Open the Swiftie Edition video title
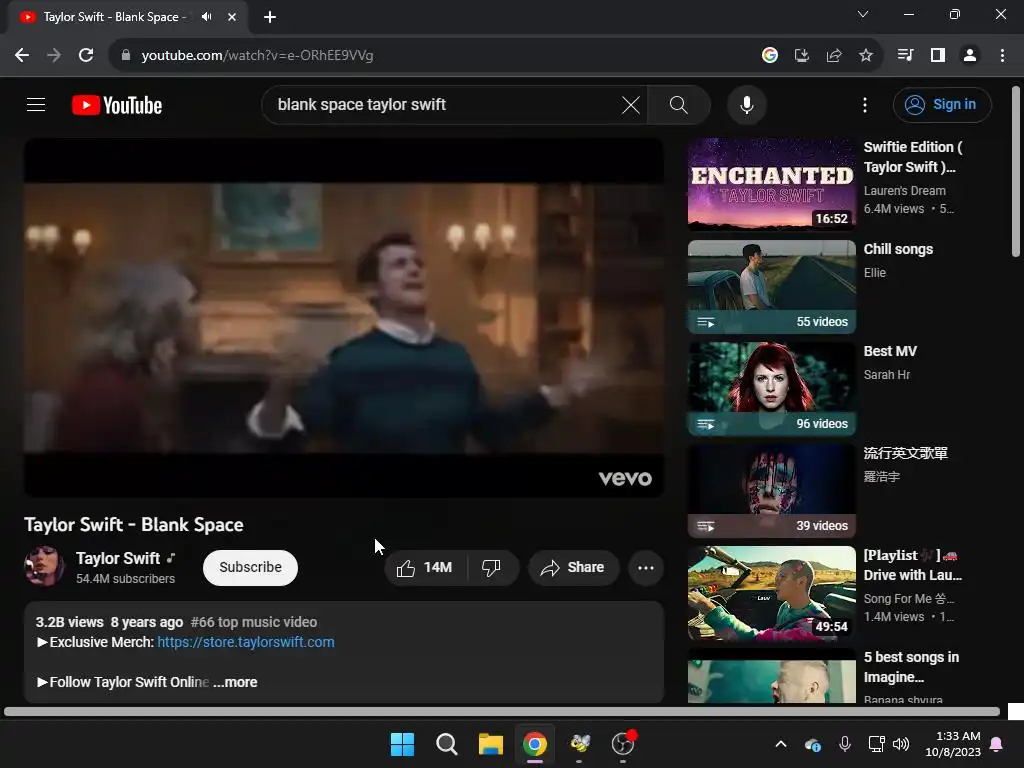The height and width of the screenshot is (768, 1024). (912, 157)
